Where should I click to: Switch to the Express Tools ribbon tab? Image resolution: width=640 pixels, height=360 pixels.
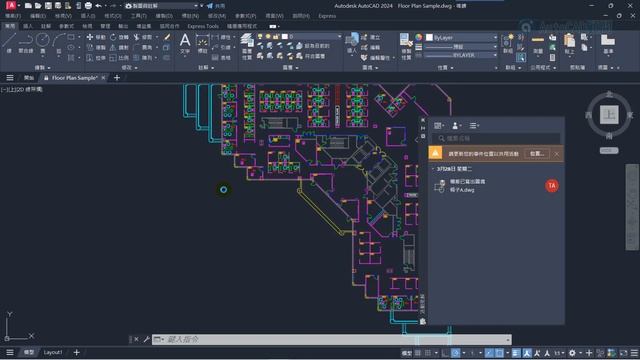(203, 26)
